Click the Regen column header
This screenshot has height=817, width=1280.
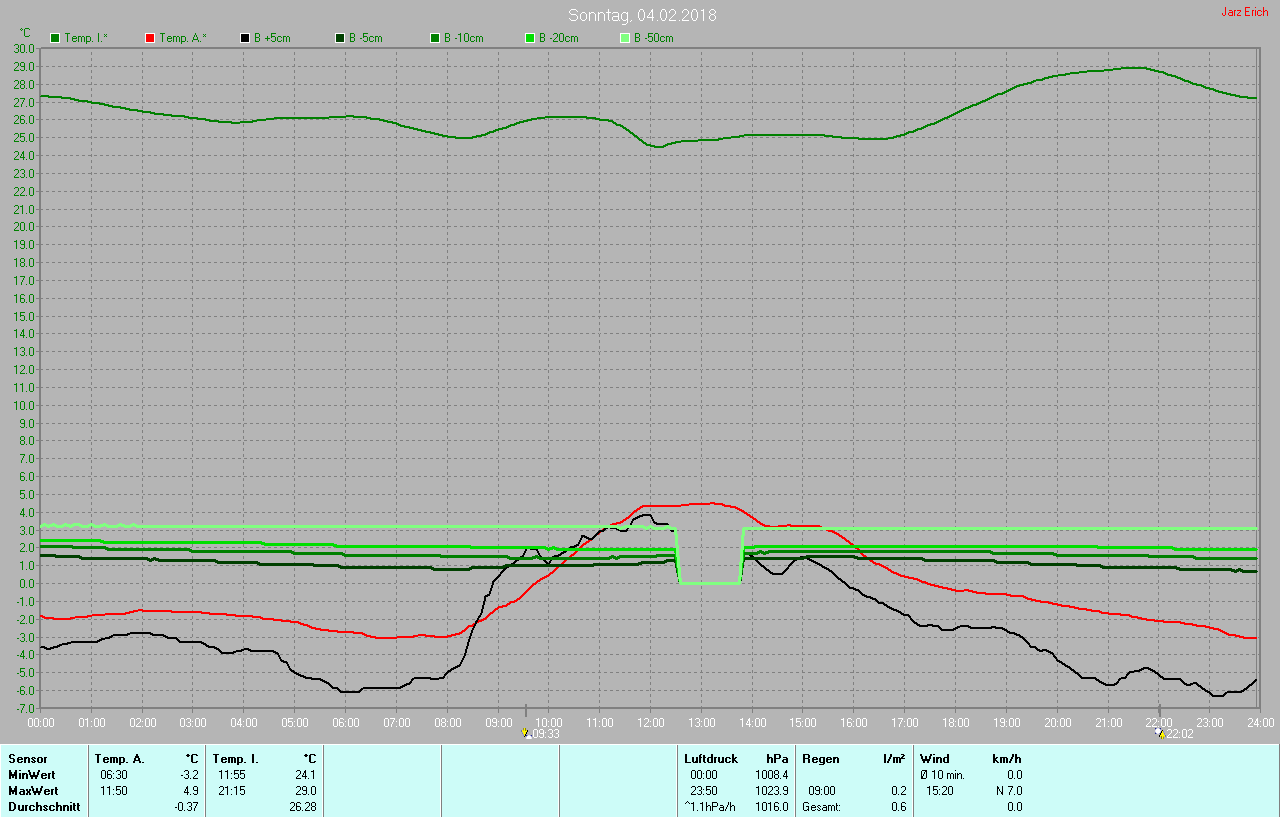pyautogui.click(x=820, y=759)
